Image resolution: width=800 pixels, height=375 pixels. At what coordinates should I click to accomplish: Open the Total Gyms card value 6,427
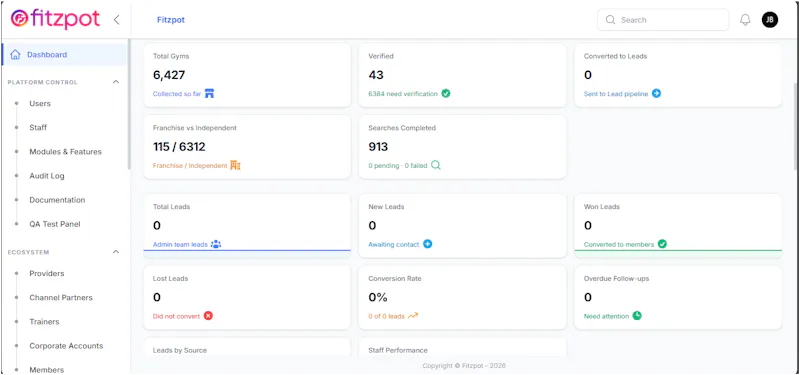tap(169, 75)
